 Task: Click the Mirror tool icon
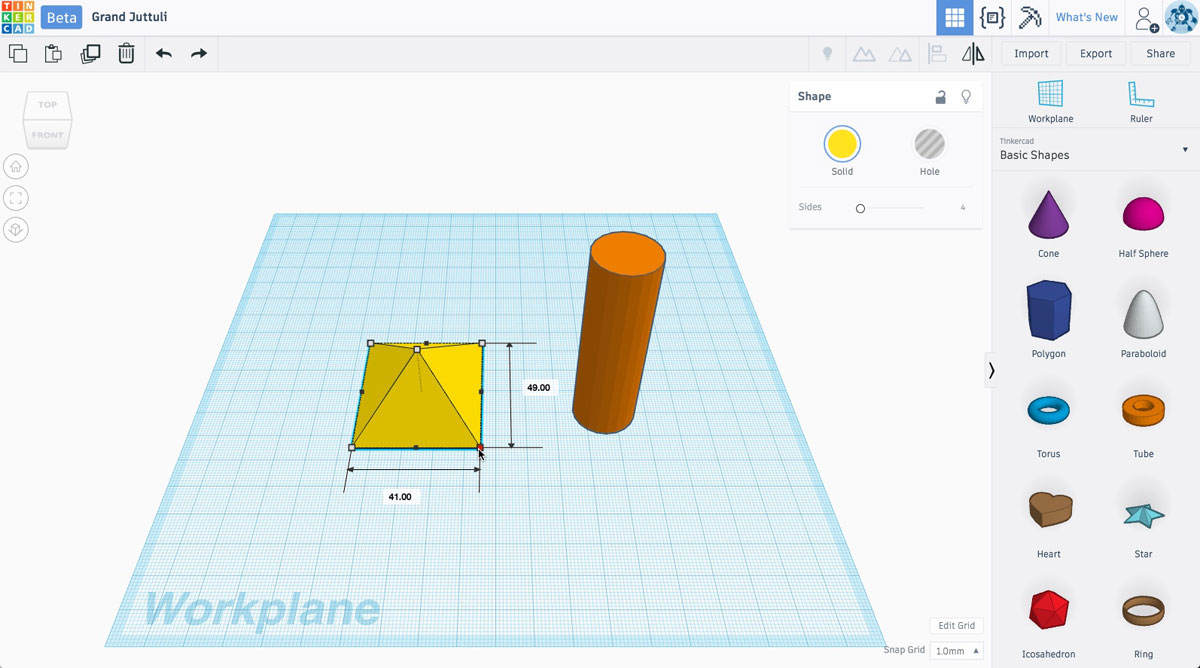(973, 53)
